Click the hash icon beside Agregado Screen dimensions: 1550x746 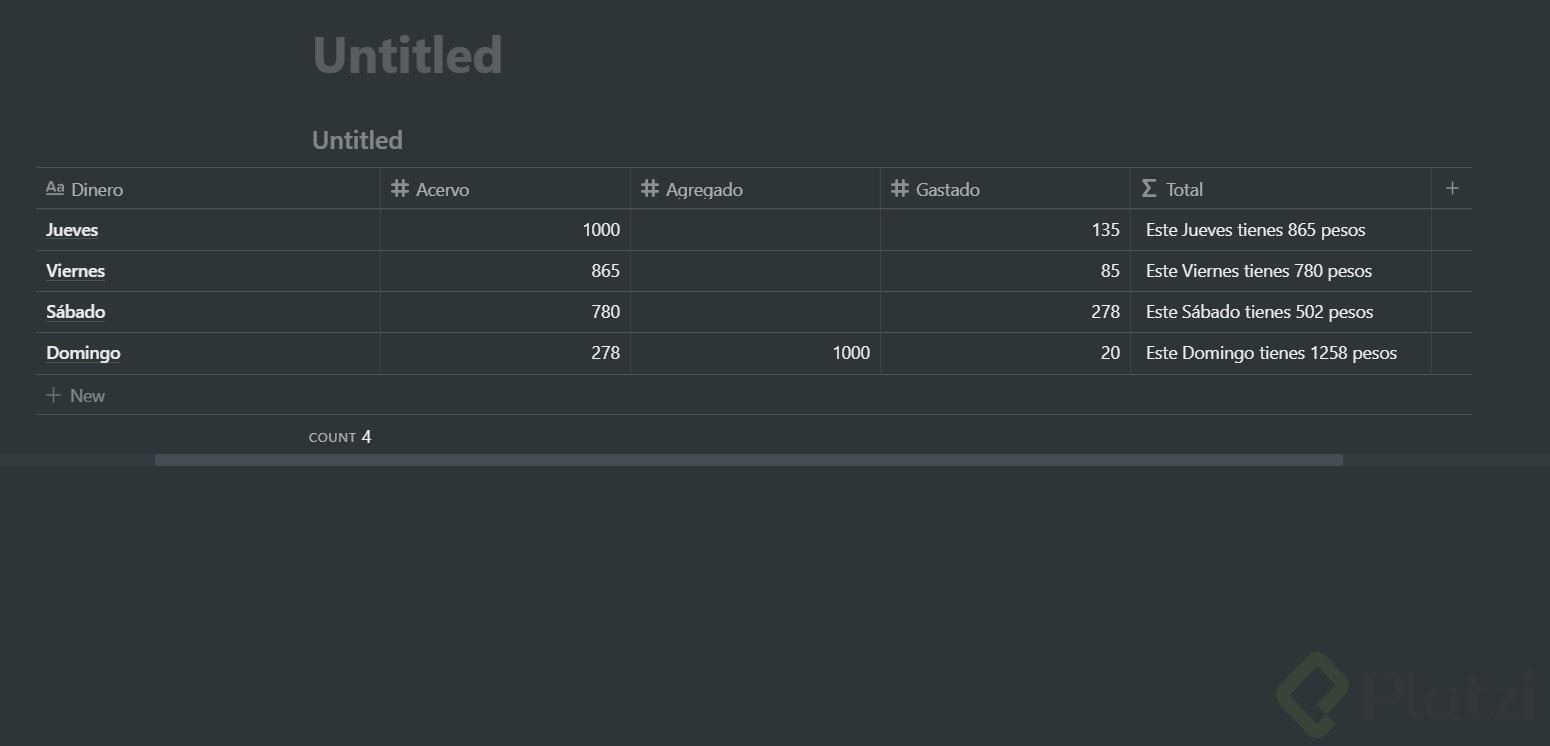point(650,188)
